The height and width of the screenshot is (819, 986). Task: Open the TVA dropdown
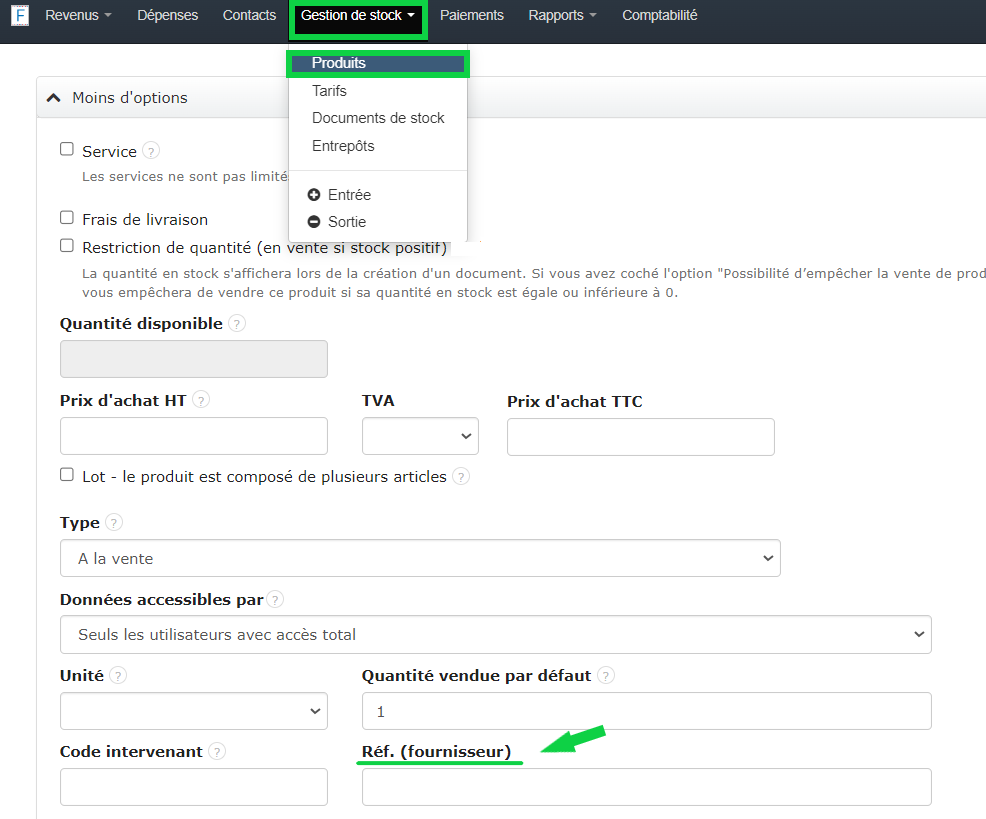[419, 436]
